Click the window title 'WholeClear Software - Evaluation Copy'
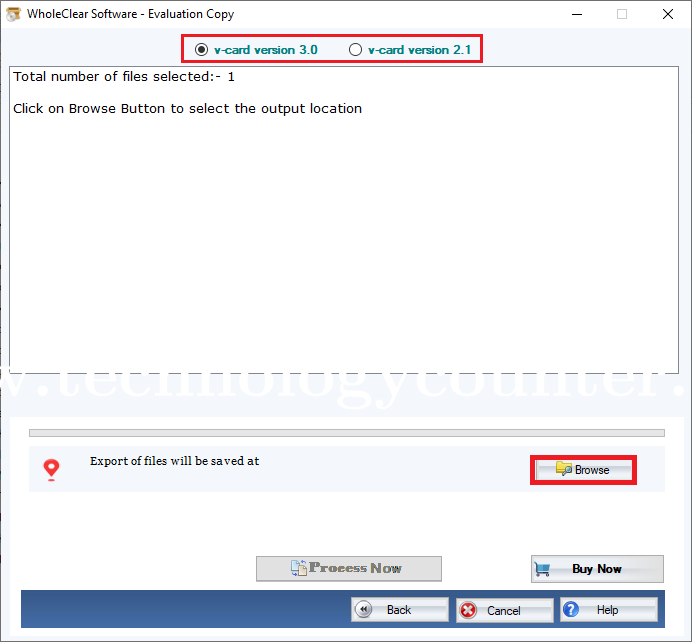Screen dimensions: 692x642 pyautogui.click(x=130, y=14)
